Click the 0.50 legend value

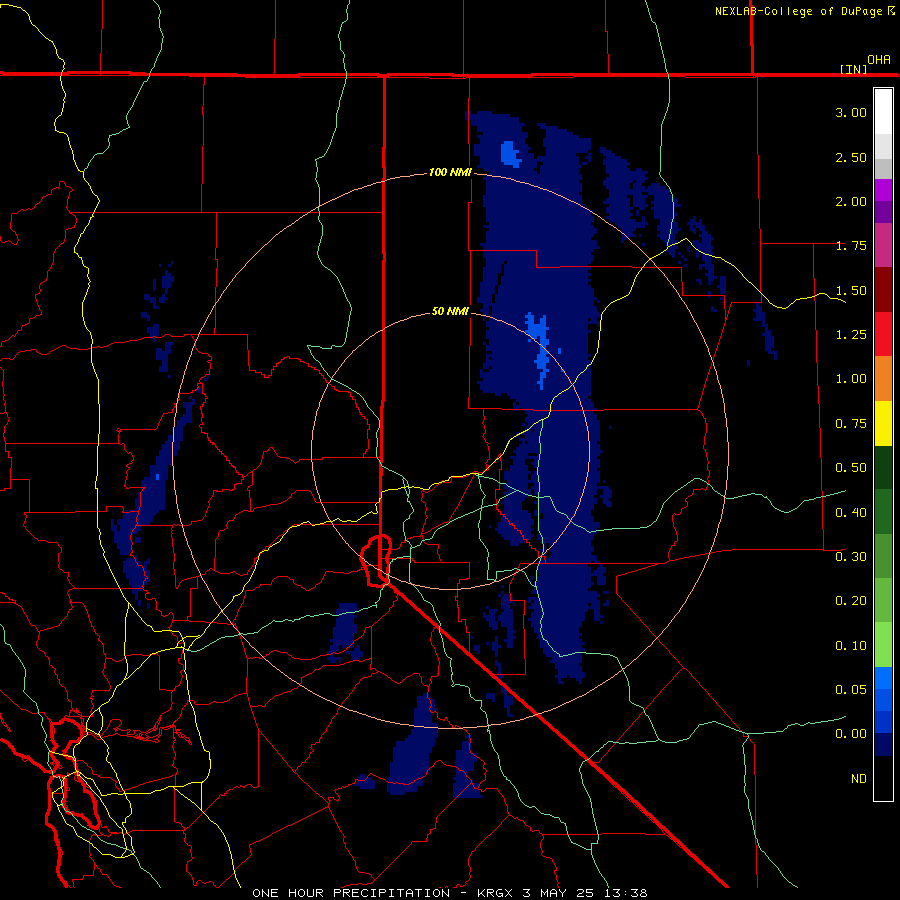click(851, 468)
